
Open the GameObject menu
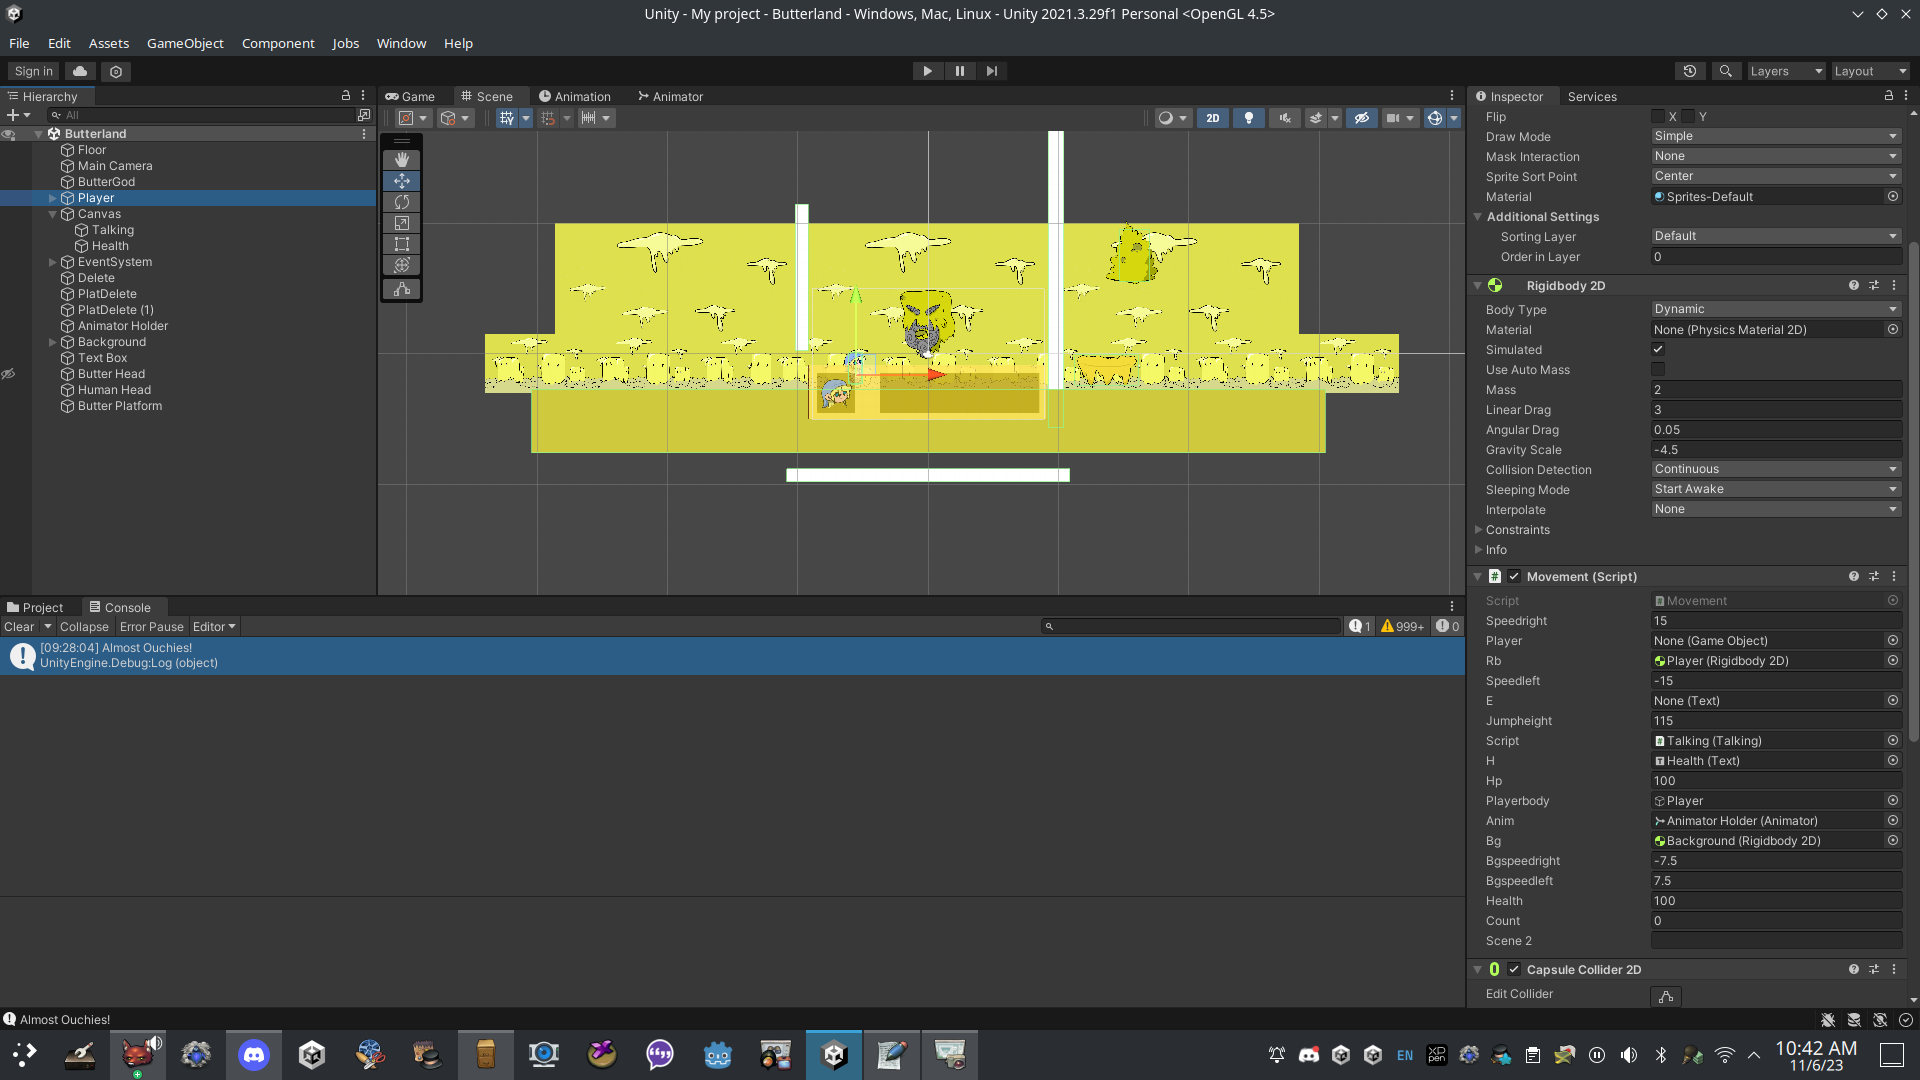185,43
